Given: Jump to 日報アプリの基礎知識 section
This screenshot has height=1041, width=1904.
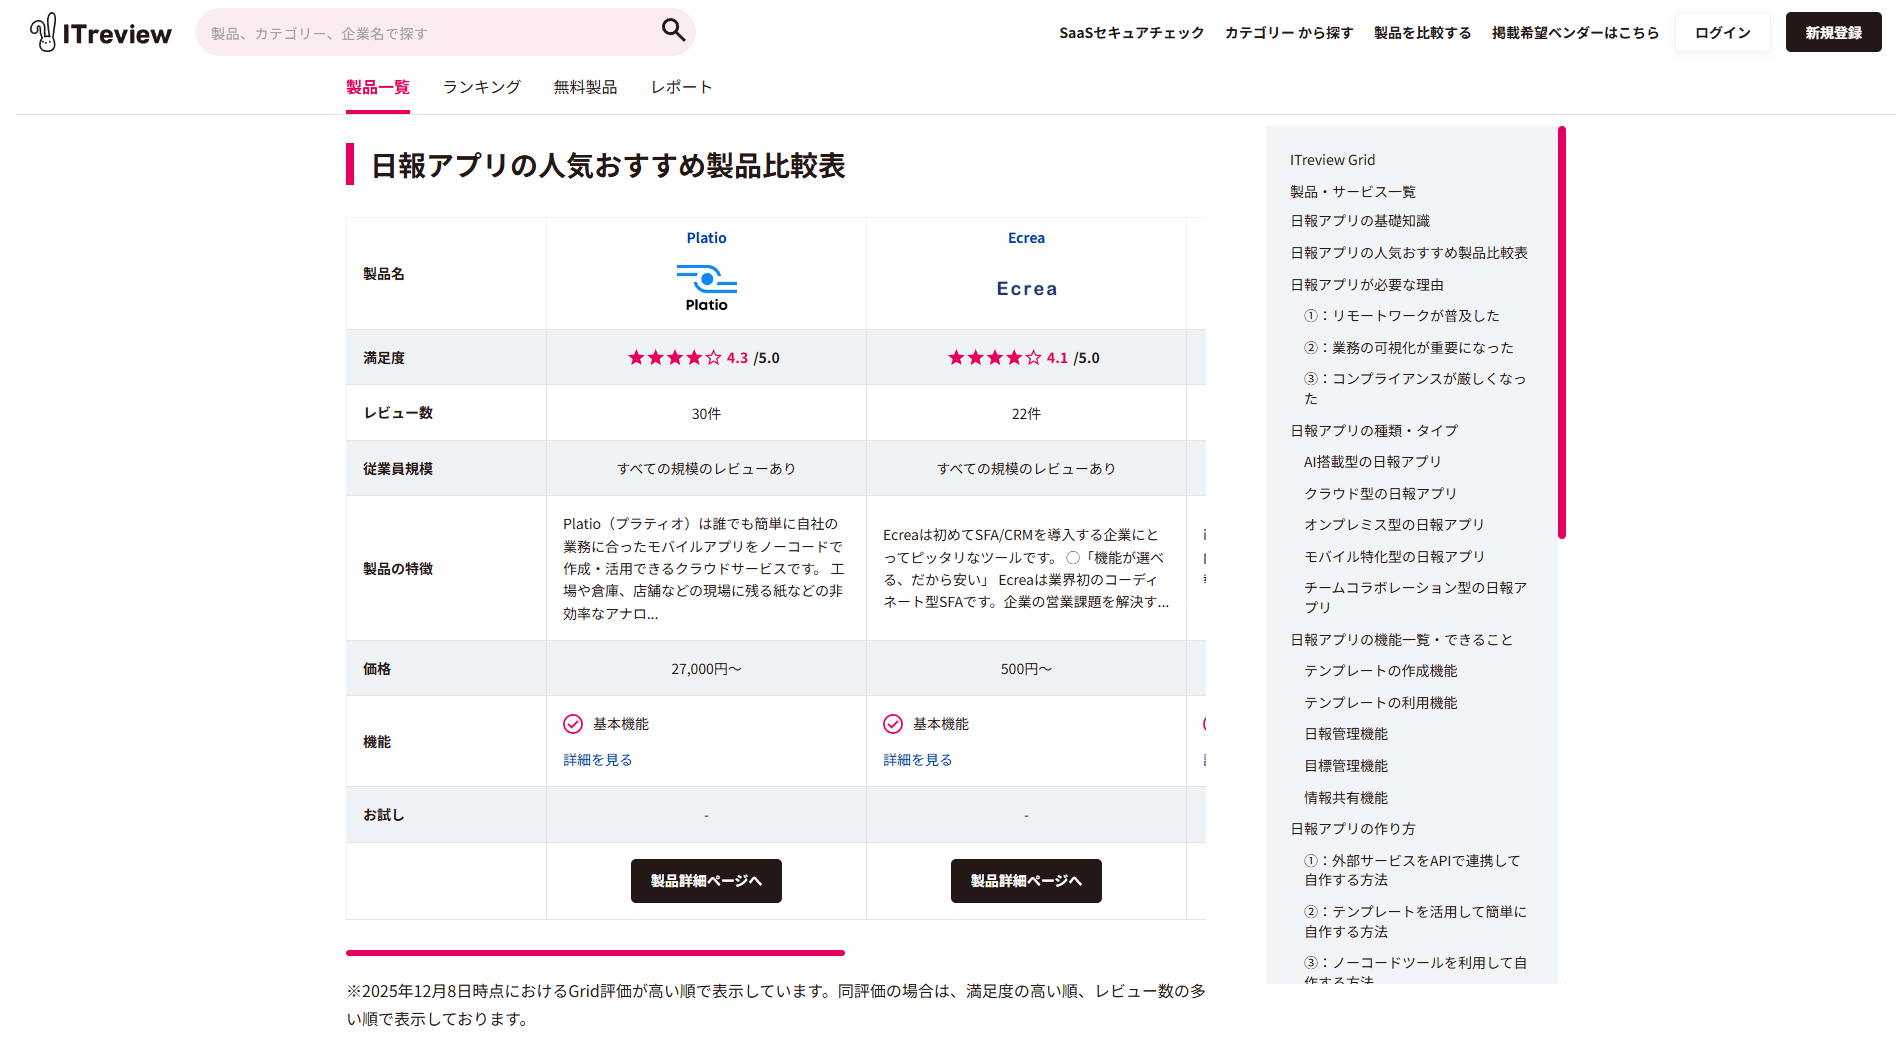Looking at the screenshot, I should point(1360,221).
